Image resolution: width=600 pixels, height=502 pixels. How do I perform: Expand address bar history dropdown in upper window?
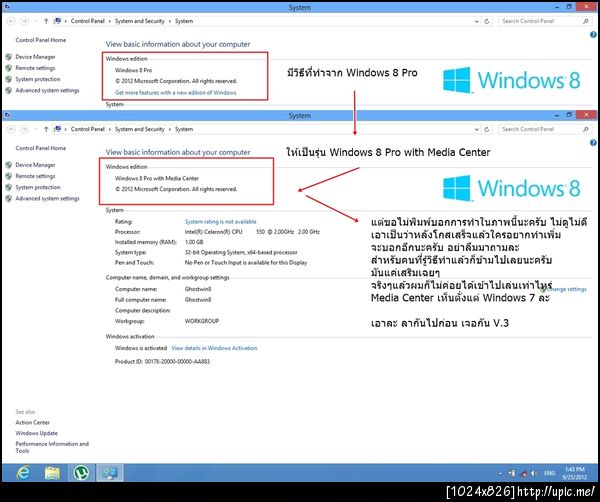click(476, 21)
